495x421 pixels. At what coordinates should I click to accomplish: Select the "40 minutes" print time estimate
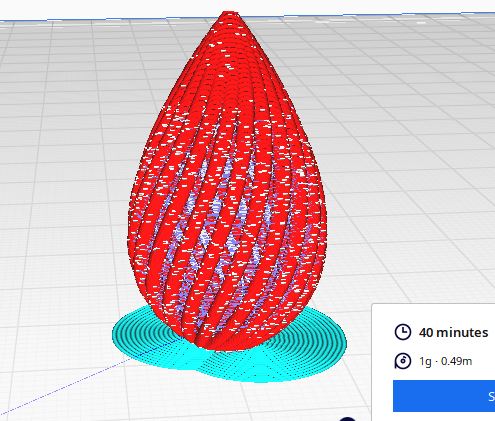[x=453, y=332]
